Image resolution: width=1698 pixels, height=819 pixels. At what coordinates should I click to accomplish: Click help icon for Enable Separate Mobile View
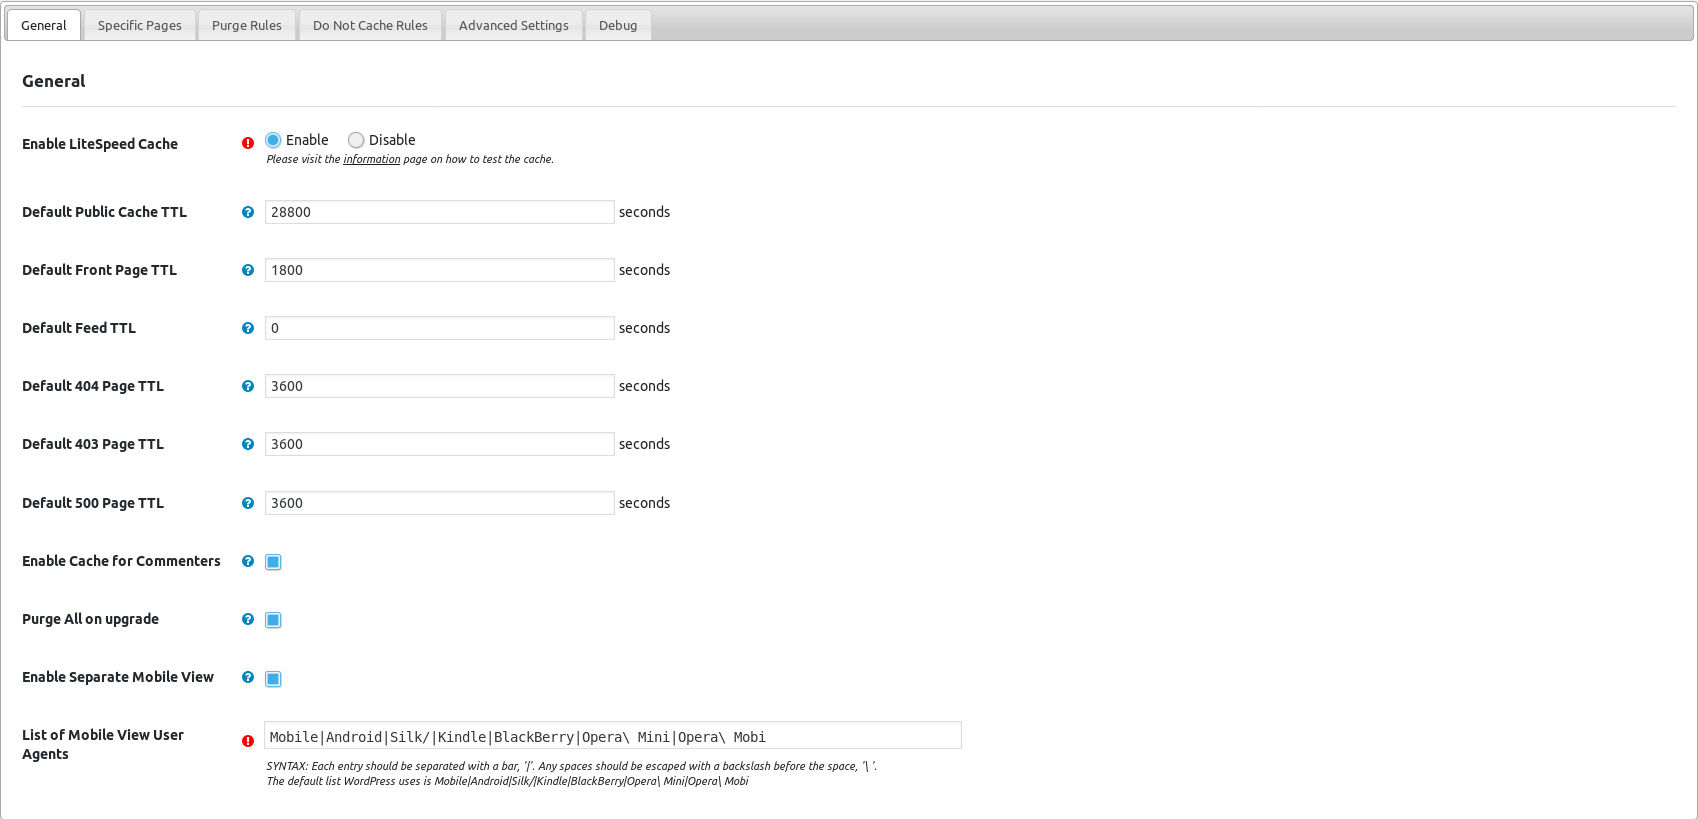248,677
